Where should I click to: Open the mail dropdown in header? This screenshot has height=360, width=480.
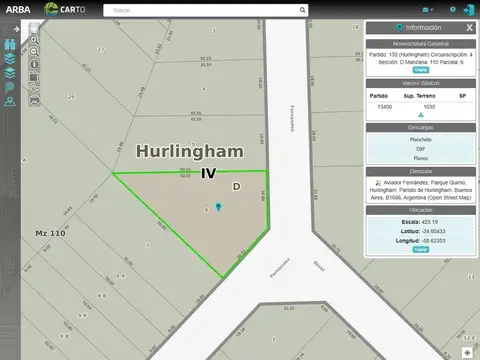pos(428,10)
